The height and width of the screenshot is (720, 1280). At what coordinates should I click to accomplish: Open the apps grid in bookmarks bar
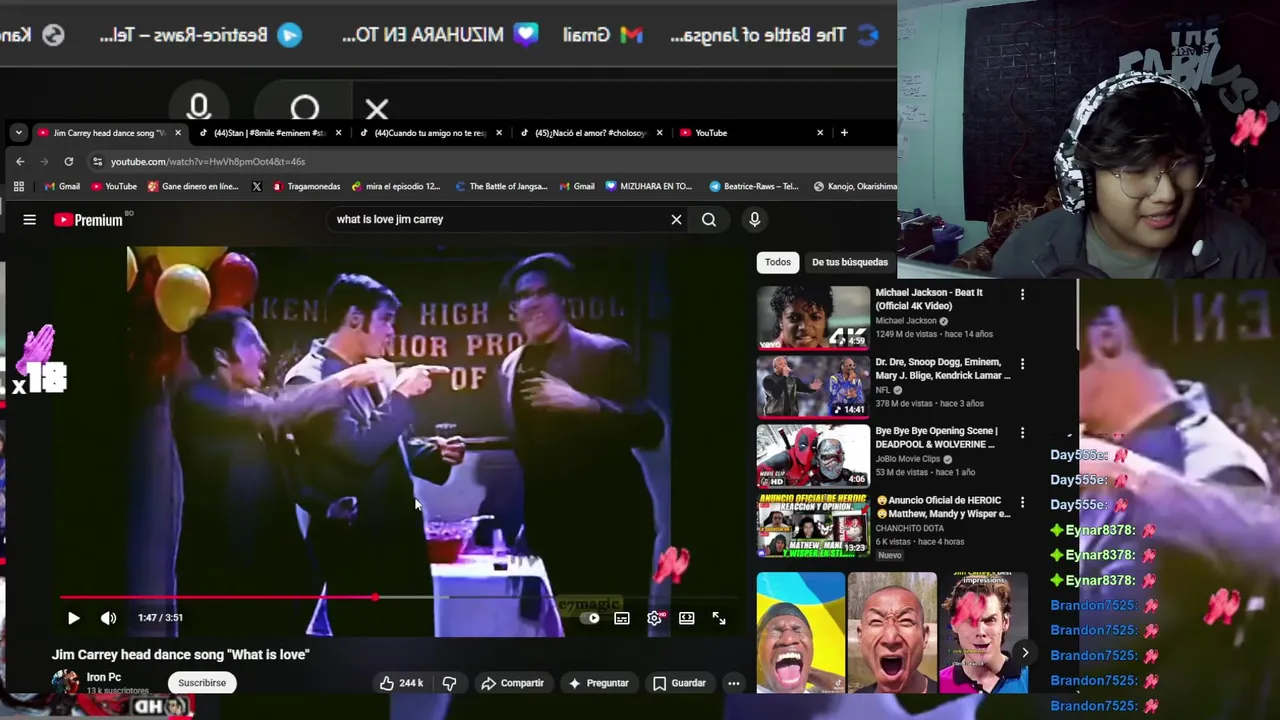pyautogui.click(x=18, y=186)
